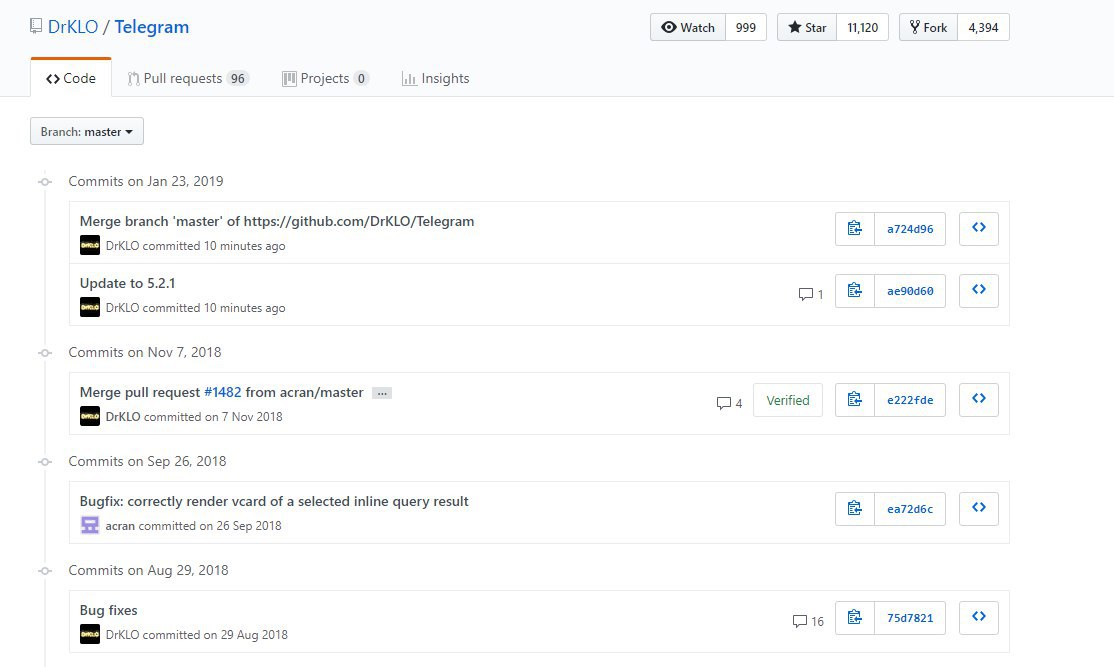The width and height of the screenshot is (1114, 667).
Task: Copy full SHA for commit 75d7821
Action: pos(855,618)
